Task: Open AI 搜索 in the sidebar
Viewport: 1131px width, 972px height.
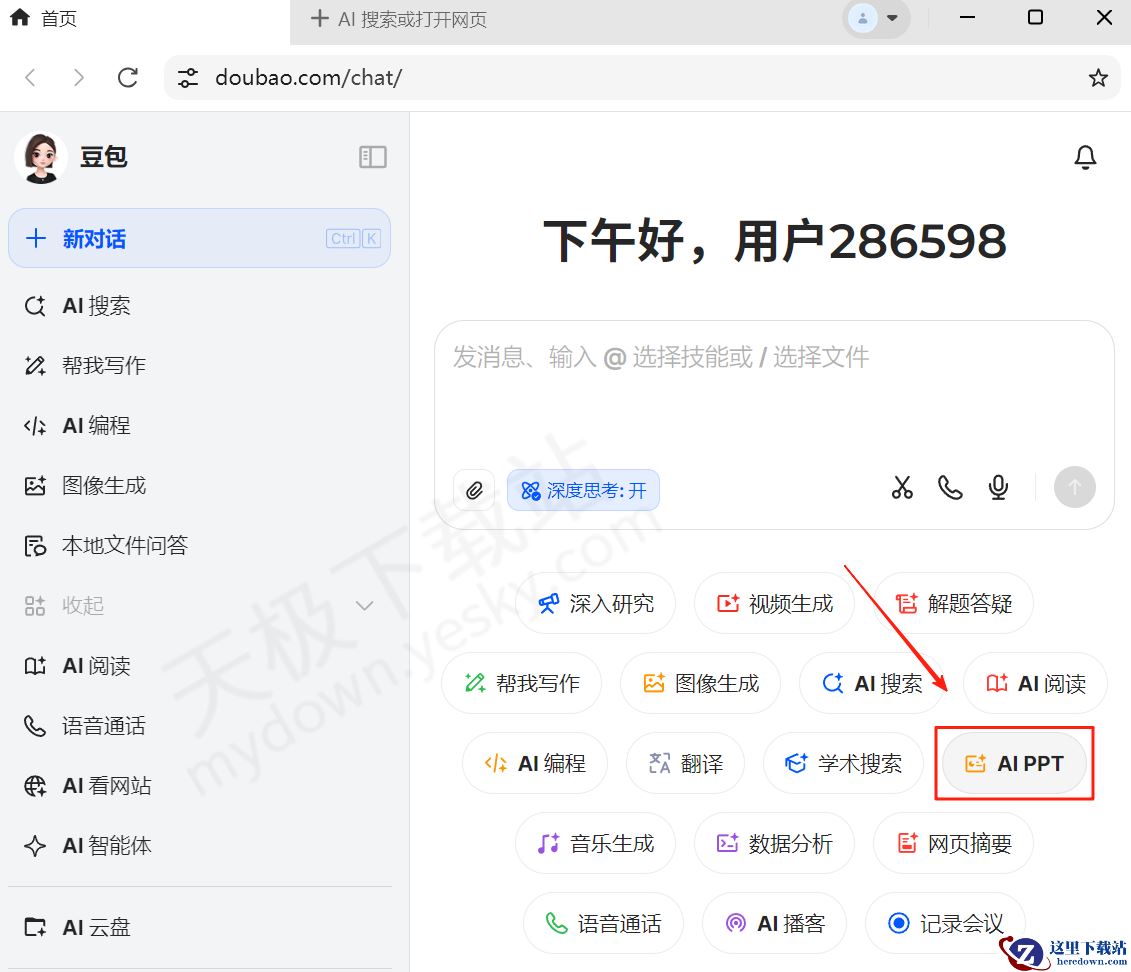Action: coord(200,306)
